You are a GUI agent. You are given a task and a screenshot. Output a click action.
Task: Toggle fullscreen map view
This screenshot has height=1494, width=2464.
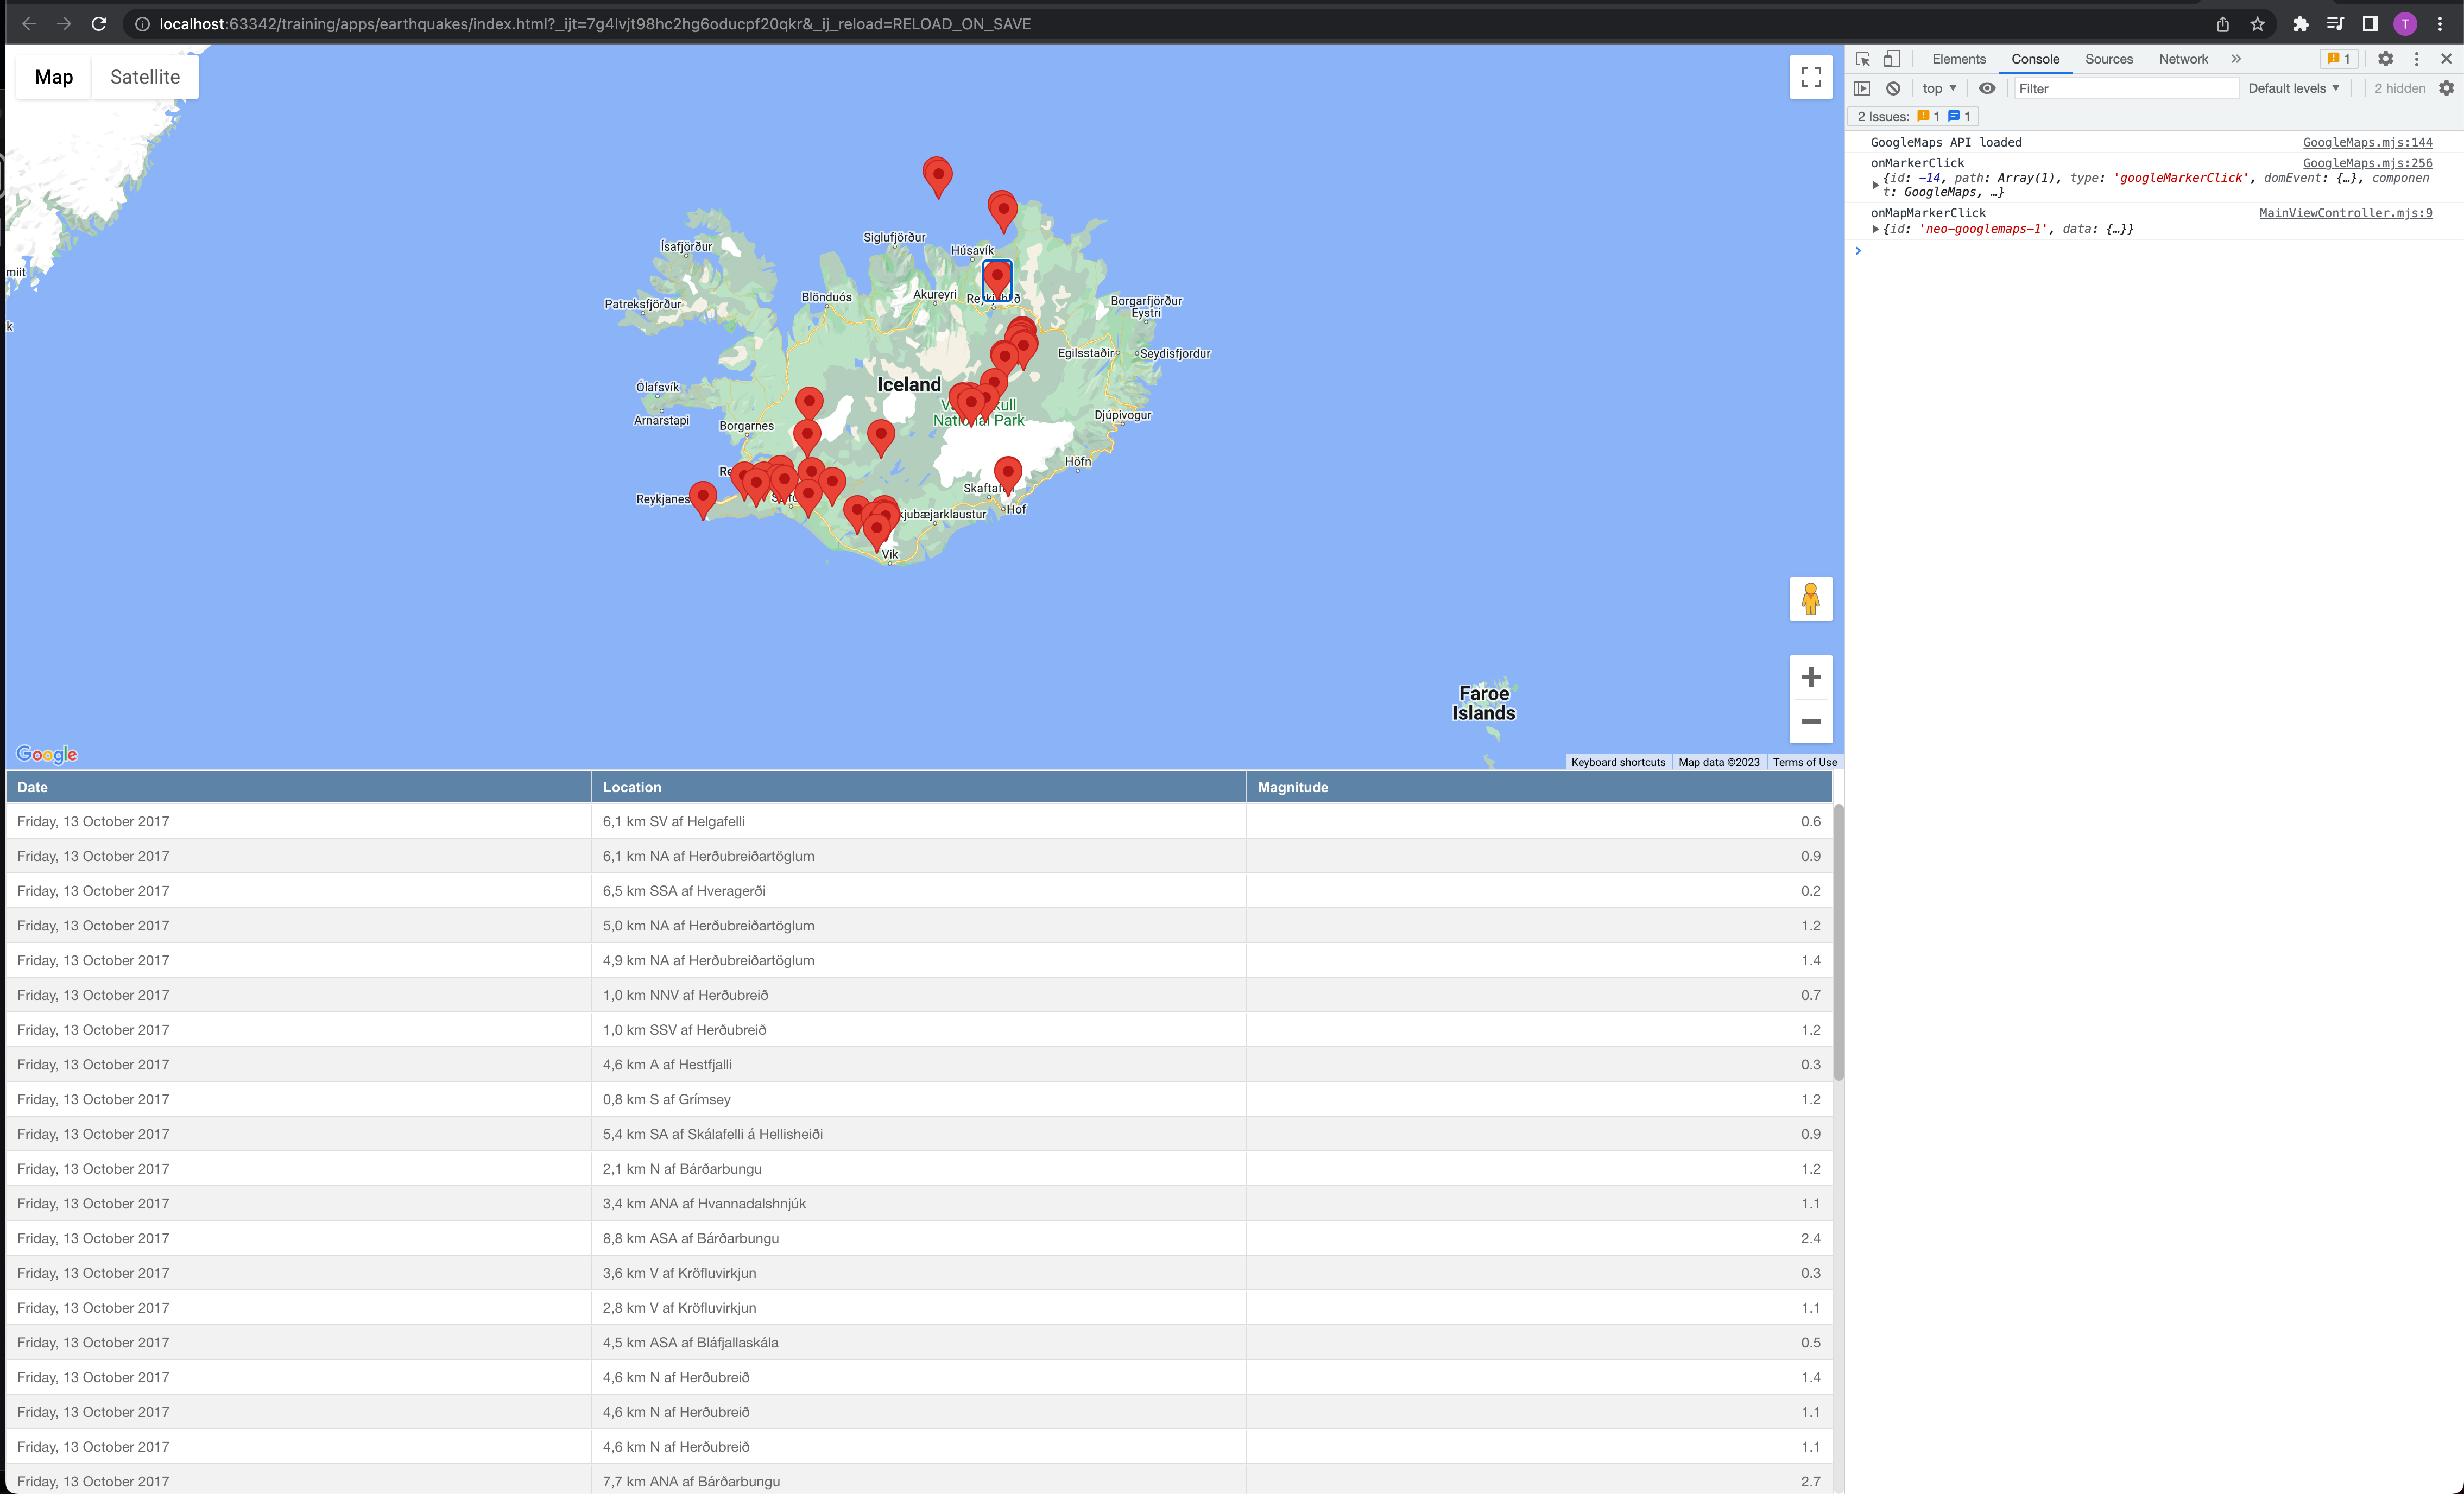click(1810, 77)
